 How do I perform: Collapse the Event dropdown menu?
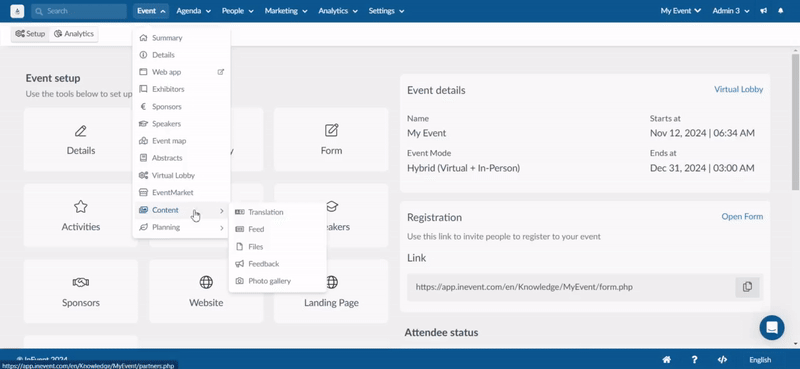point(151,11)
